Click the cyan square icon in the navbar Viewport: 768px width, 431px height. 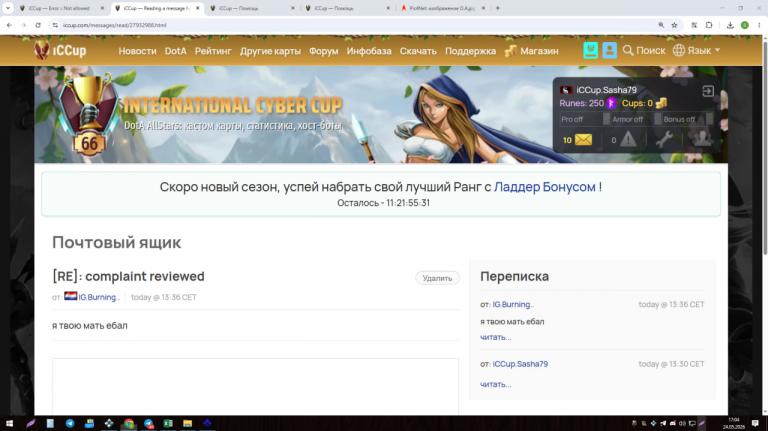pyautogui.click(x=591, y=50)
